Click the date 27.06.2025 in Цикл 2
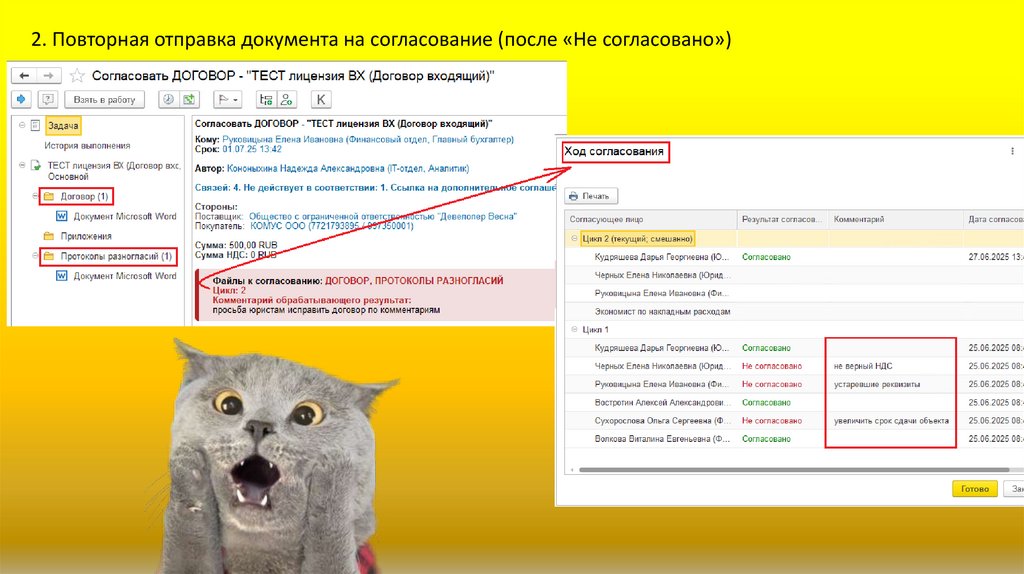The width and height of the screenshot is (1024, 574). pyautogui.click(x=996, y=257)
